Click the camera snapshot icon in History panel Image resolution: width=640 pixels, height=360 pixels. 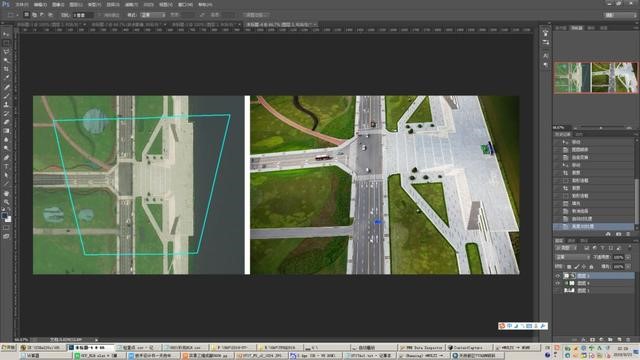click(x=618, y=234)
